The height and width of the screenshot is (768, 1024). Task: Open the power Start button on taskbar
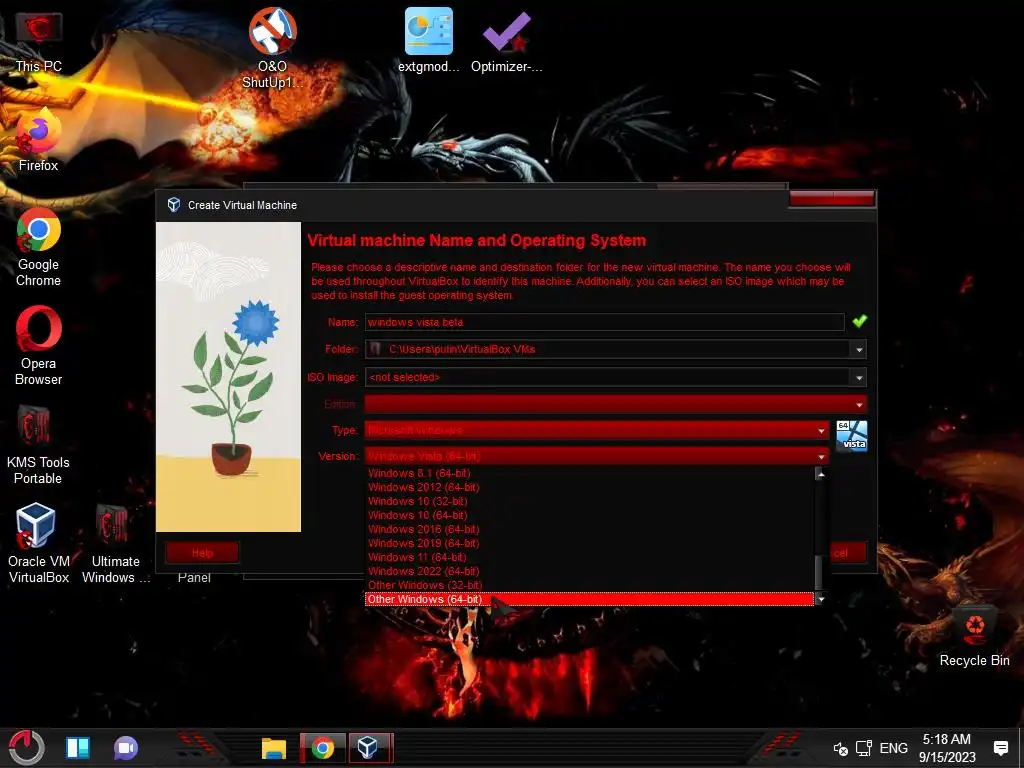[26, 748]
